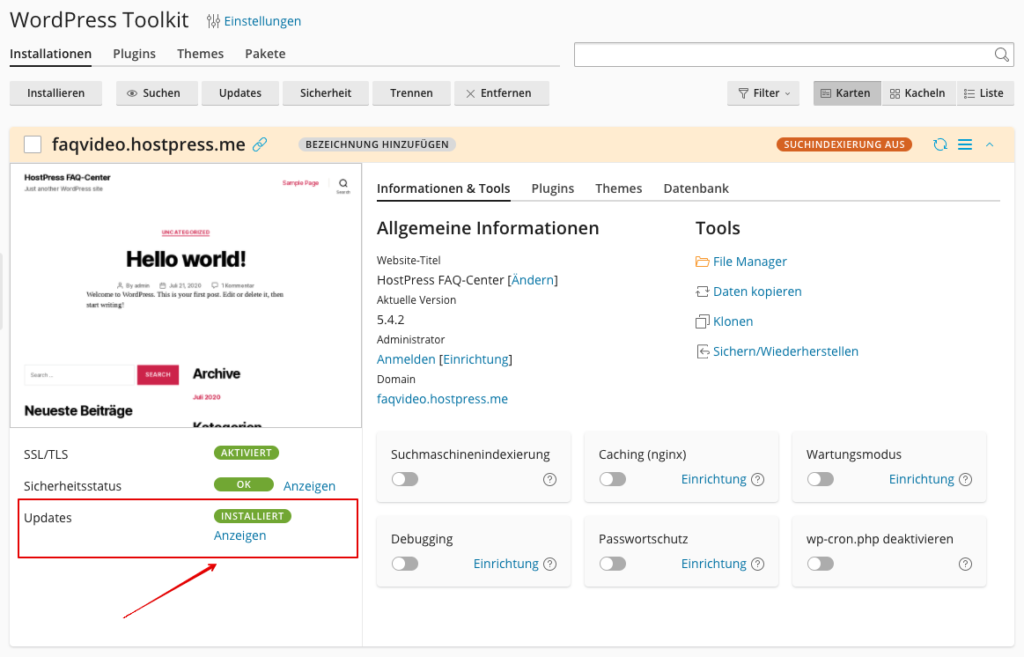Collapse the installation card with chevron

tap(989, 144)
